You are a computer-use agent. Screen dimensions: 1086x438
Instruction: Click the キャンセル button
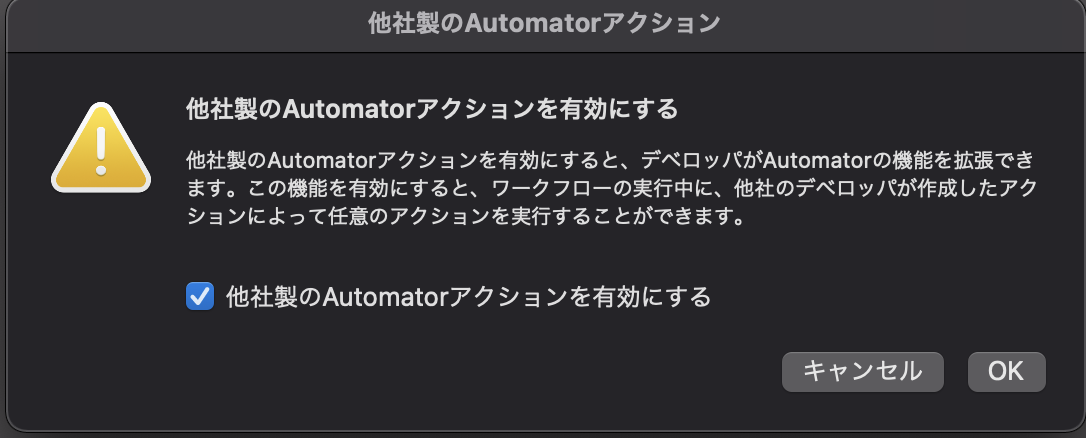point(863,371)
